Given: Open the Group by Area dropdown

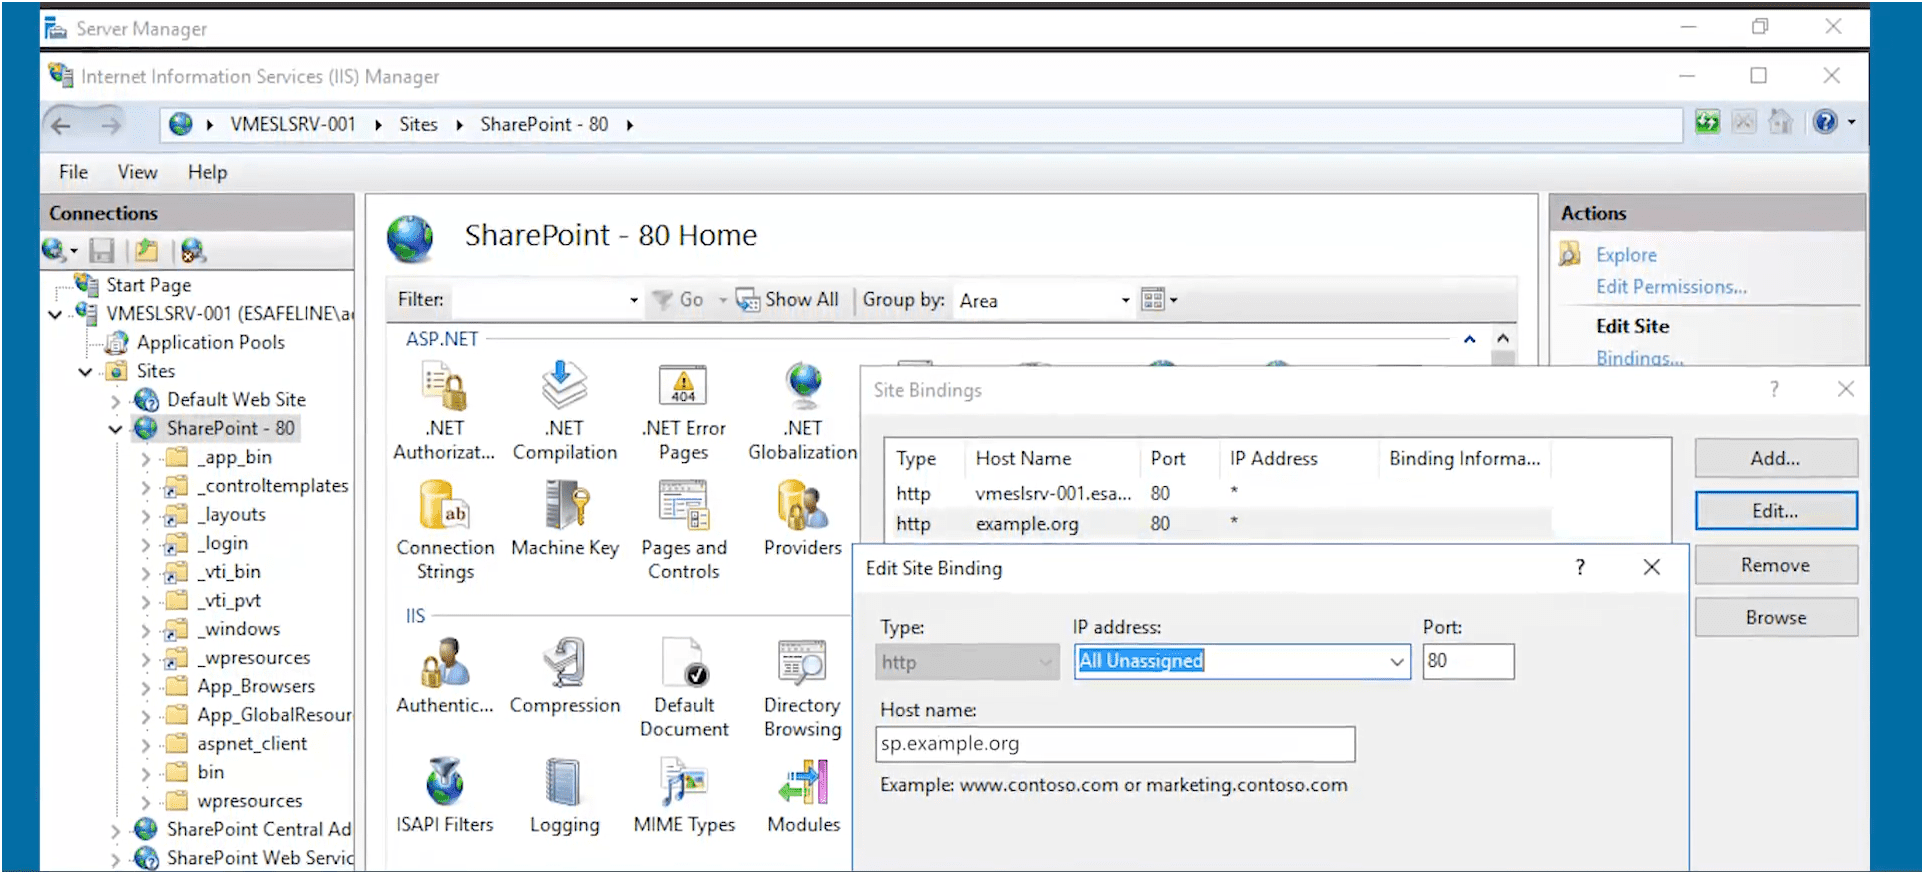Looking at the screenshot, I should (x=1125, y=300).
